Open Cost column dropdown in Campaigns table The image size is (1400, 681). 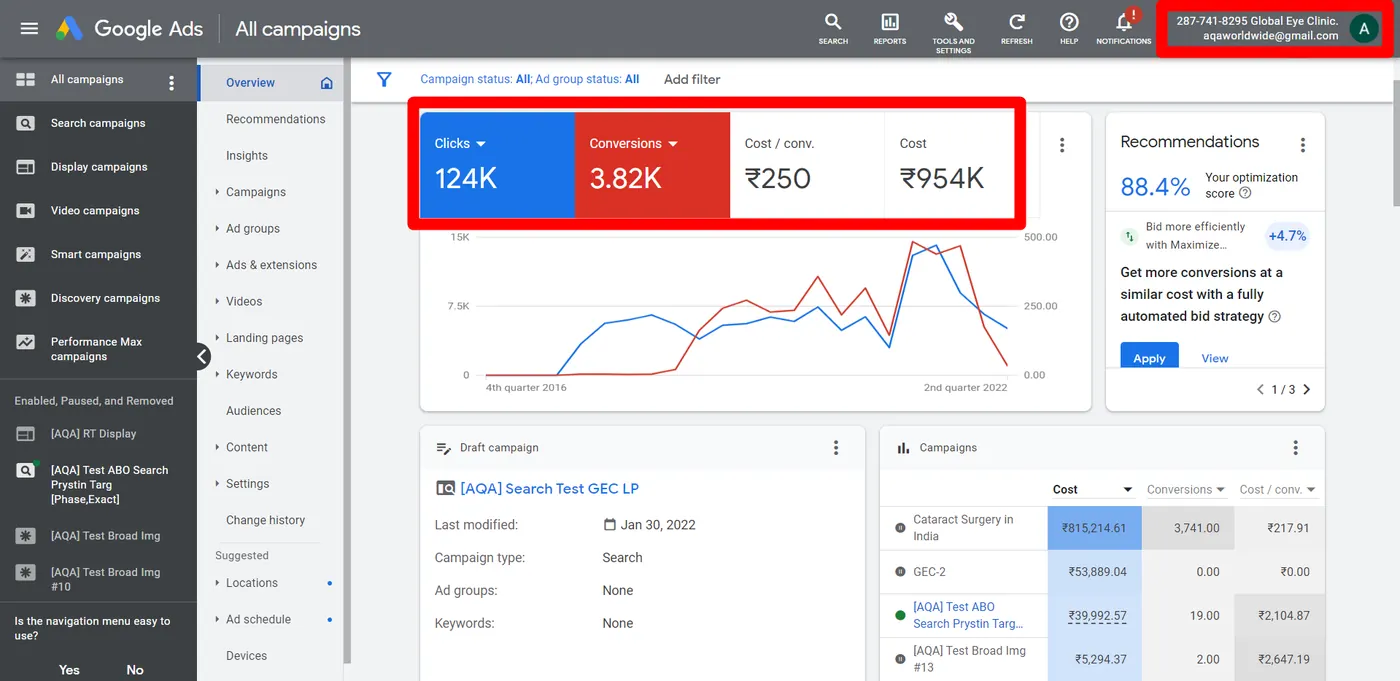tap(1094, 489)
